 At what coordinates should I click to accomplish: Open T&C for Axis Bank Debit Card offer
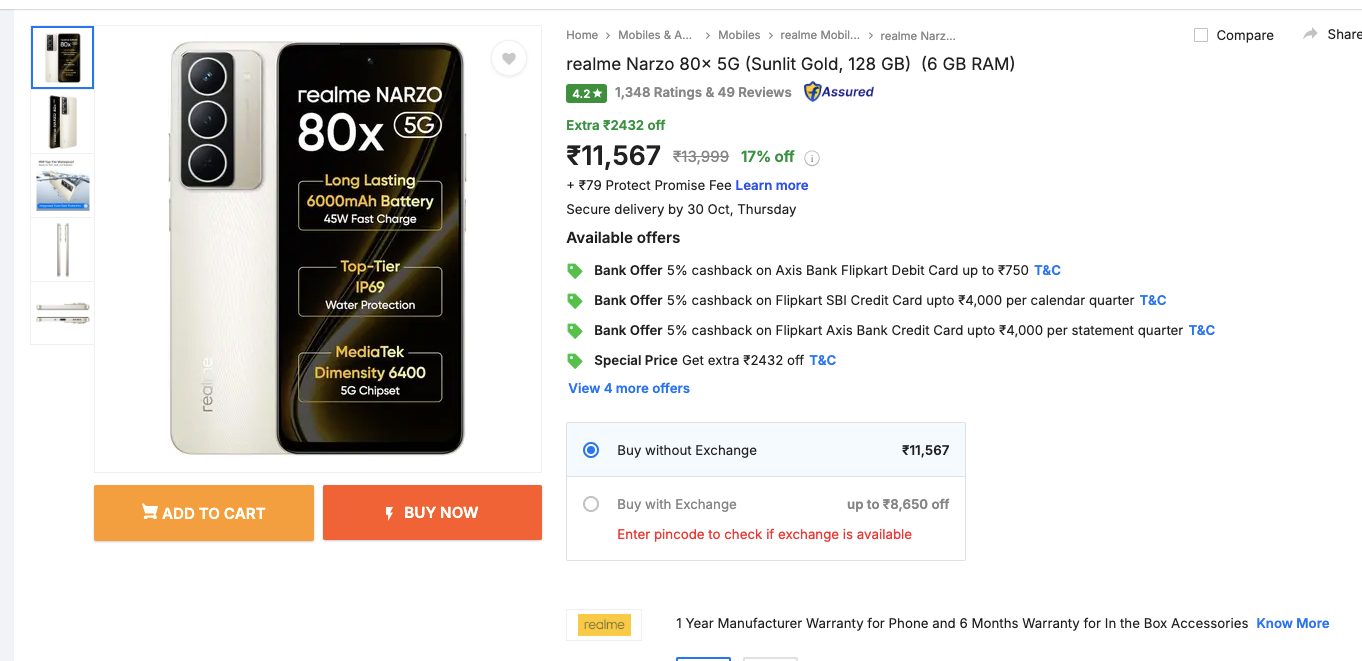point(1047,270)
